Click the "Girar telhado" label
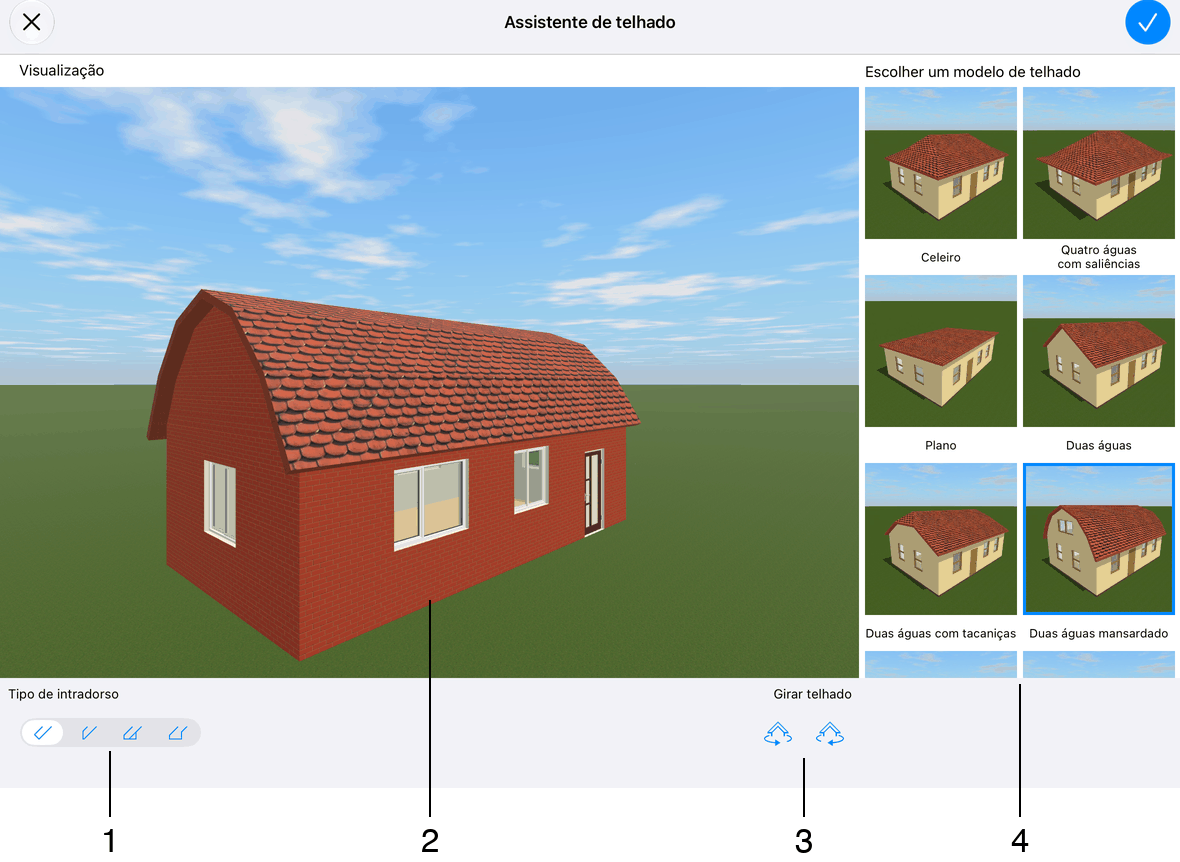Screen dimensions: 1180x862 pos(813,694)
